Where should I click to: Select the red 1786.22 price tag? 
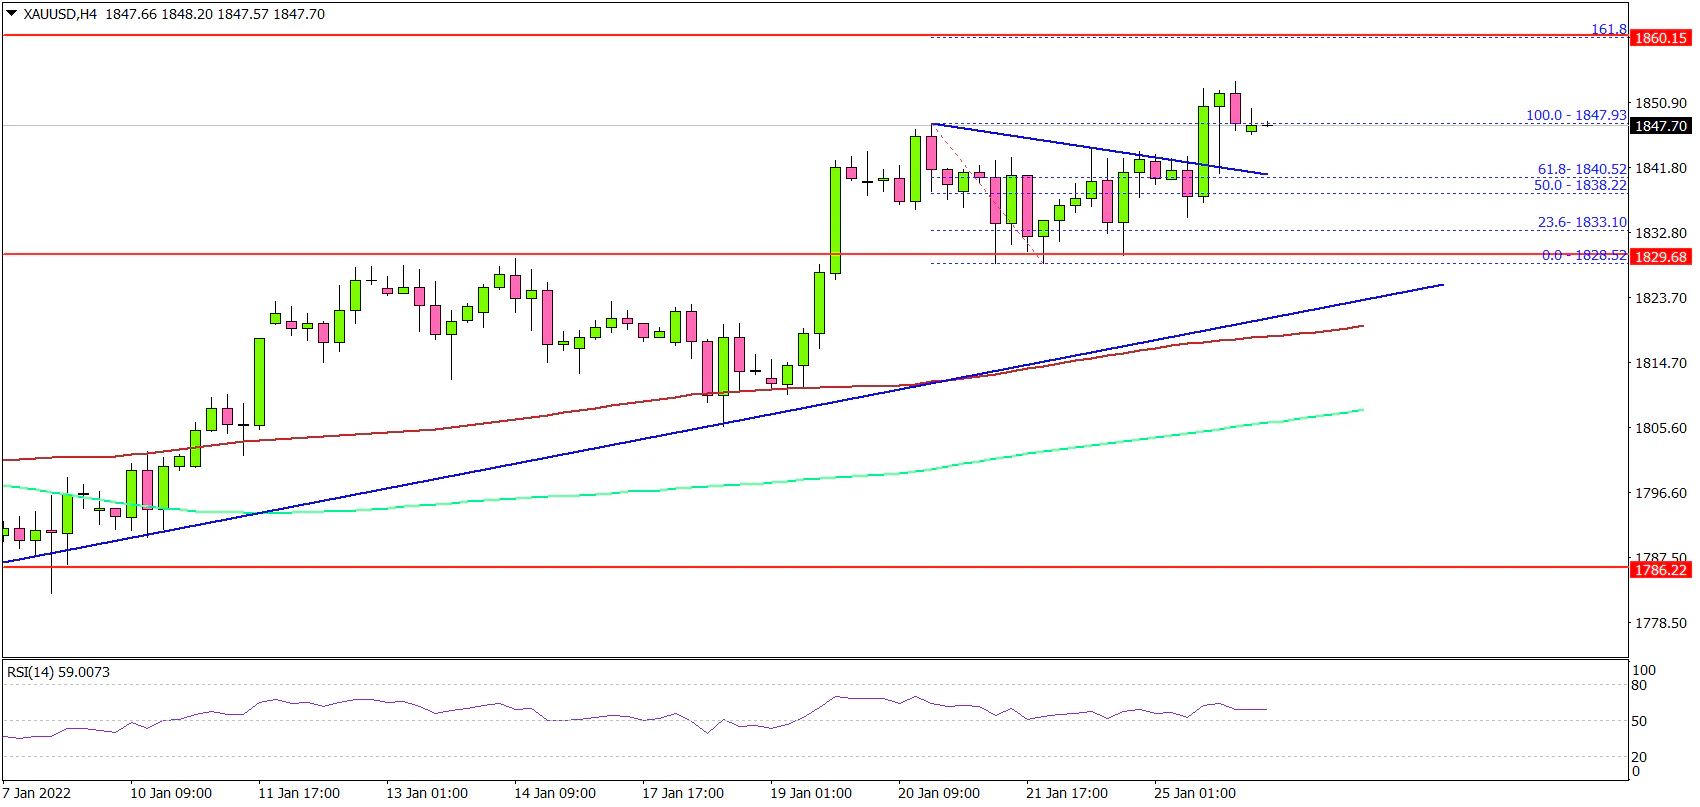pyautogui.click(x=1660, y=570)
